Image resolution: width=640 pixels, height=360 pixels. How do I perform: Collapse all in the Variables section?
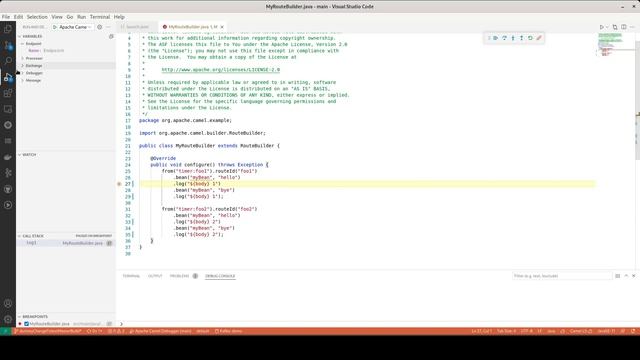coord(111,36)
